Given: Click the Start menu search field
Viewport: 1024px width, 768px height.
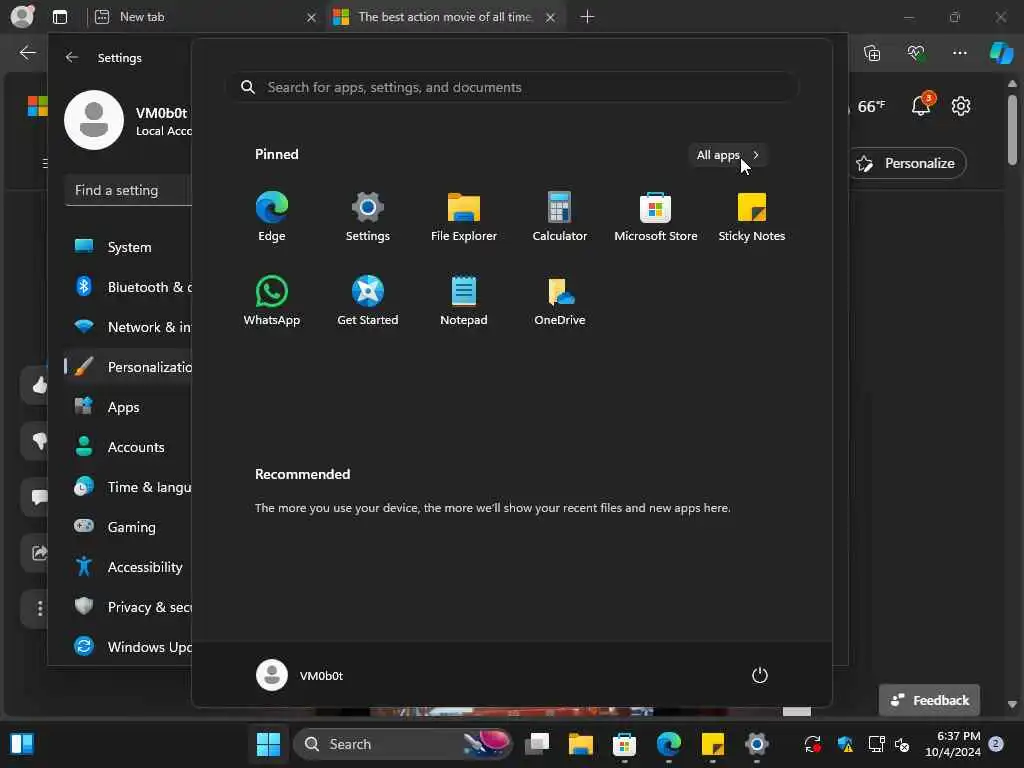Looking at the screenshot, I should pyautogui.click(x=513, y=87).
